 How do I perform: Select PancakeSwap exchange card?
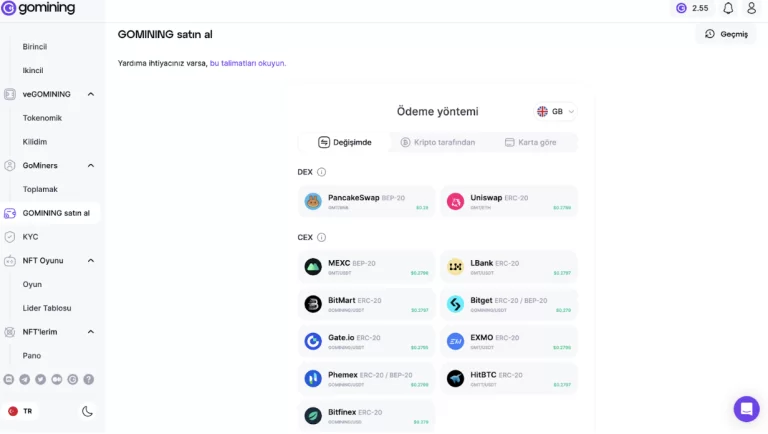(x=366, y=201)
